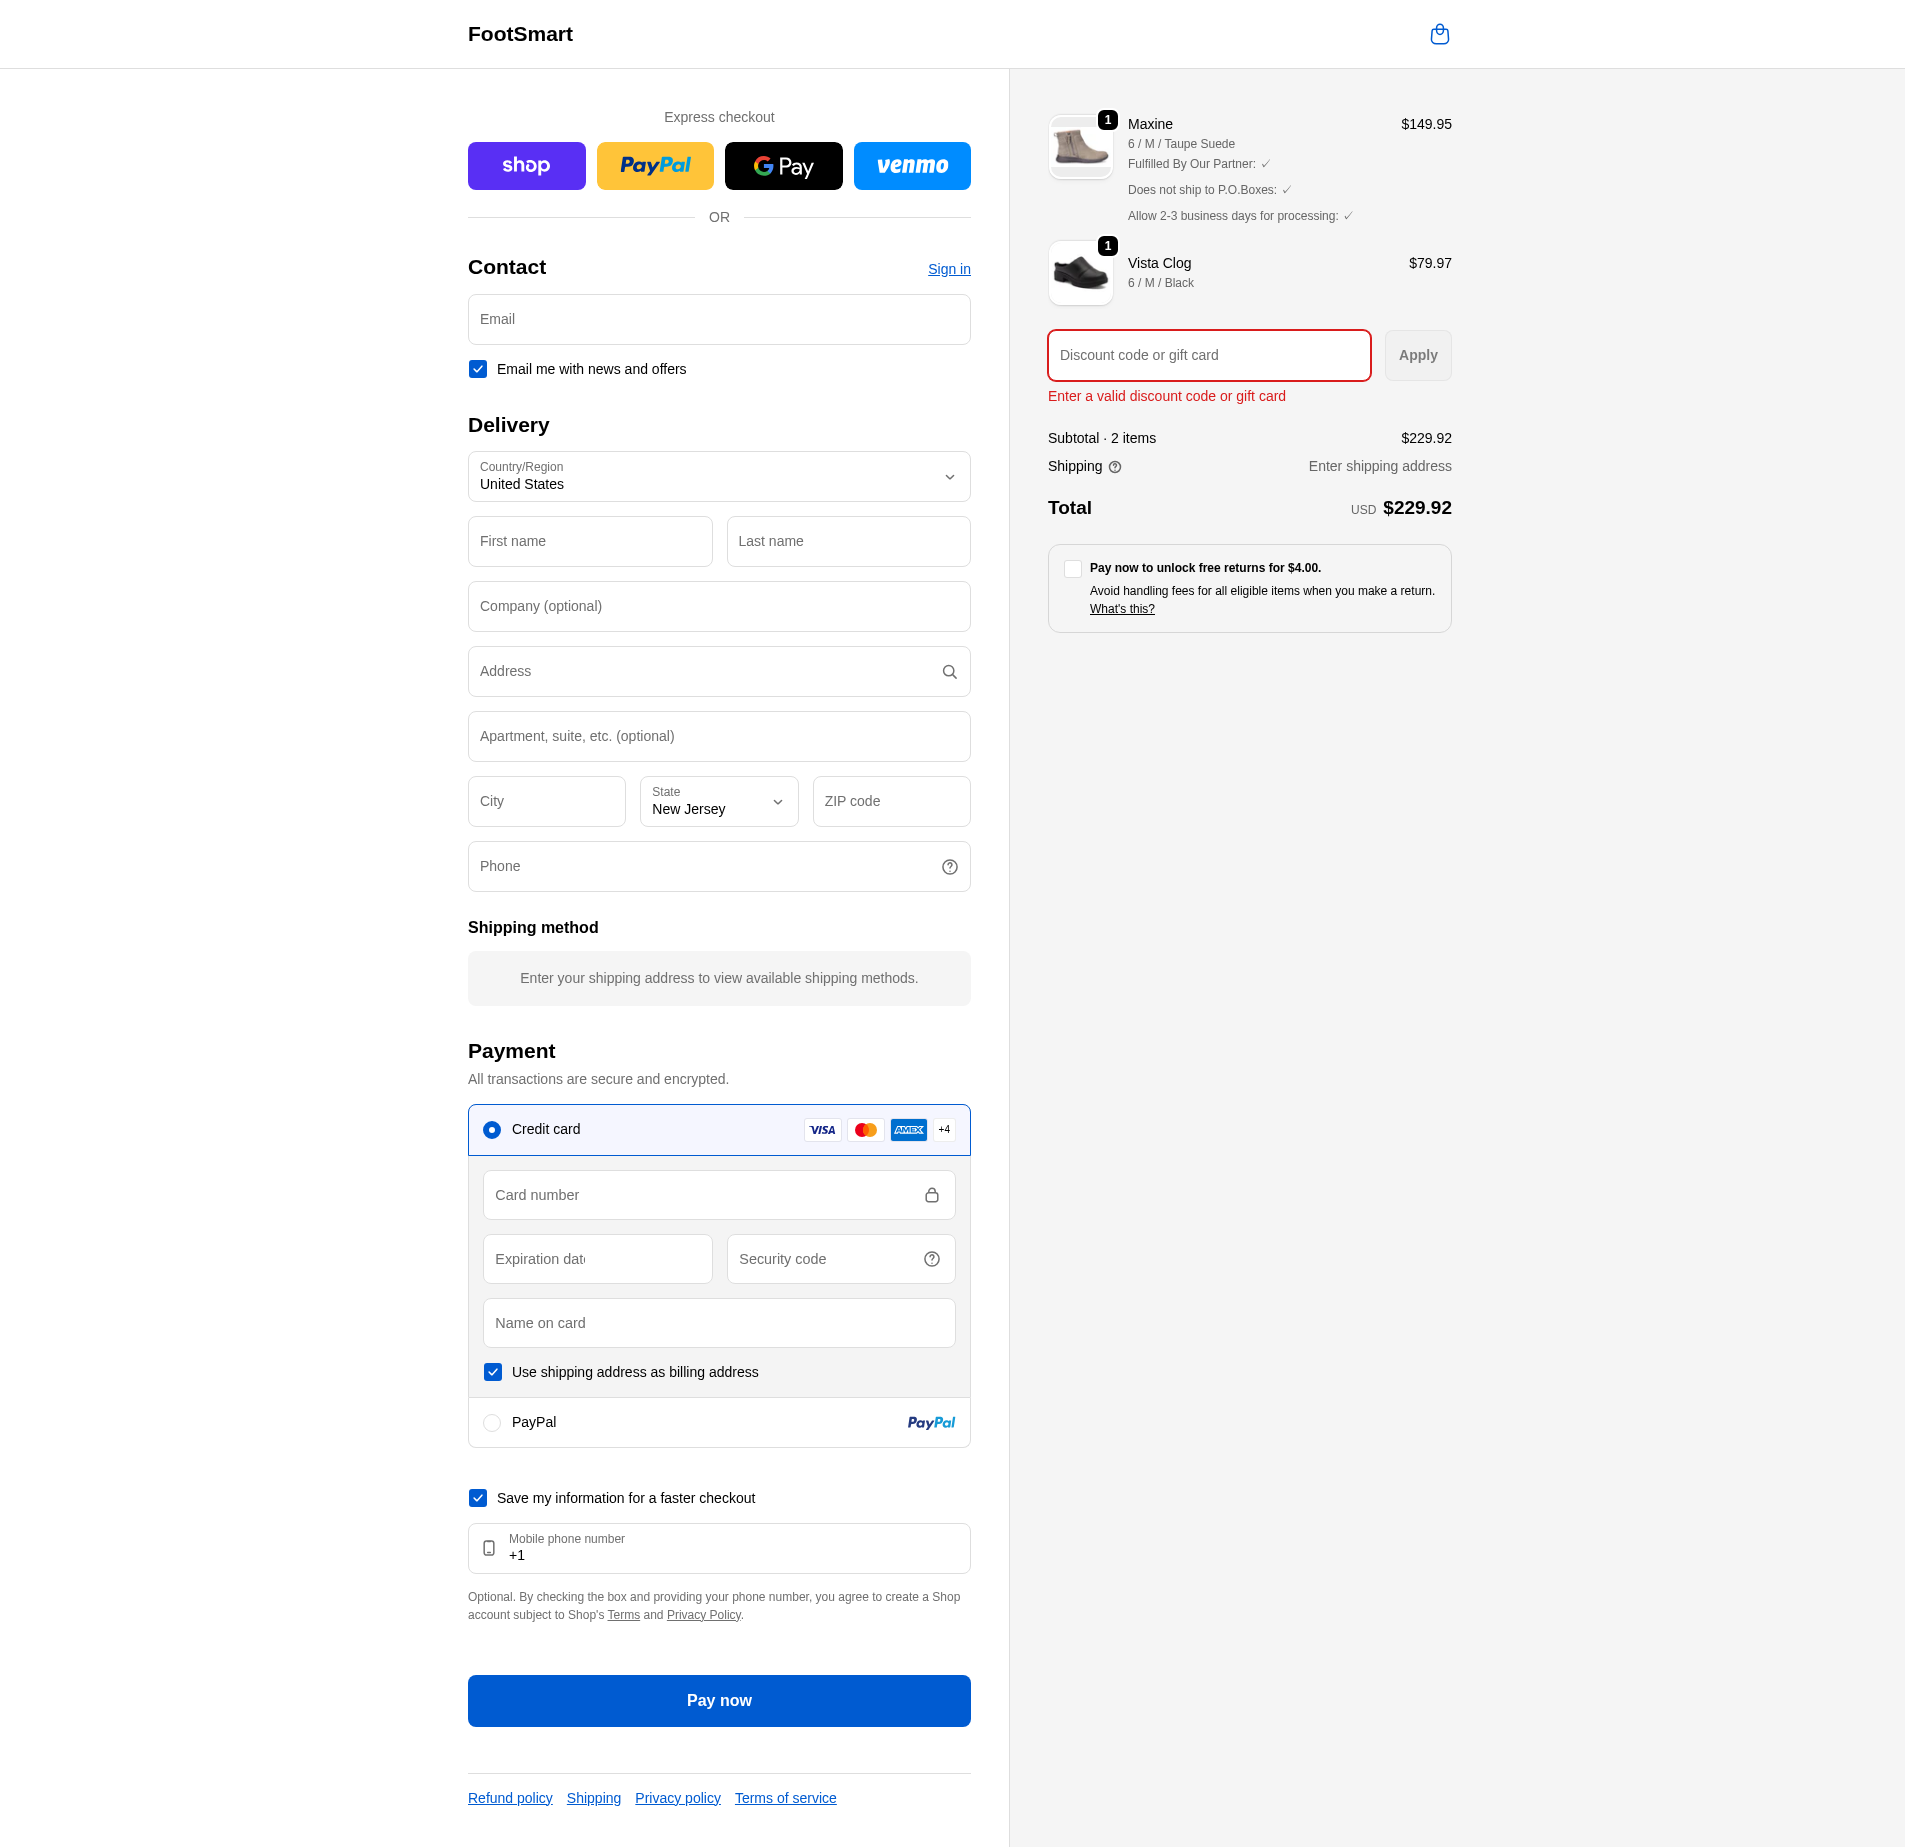Click the search icon in Address field
1905x1847 pixels.
(949, 672)
